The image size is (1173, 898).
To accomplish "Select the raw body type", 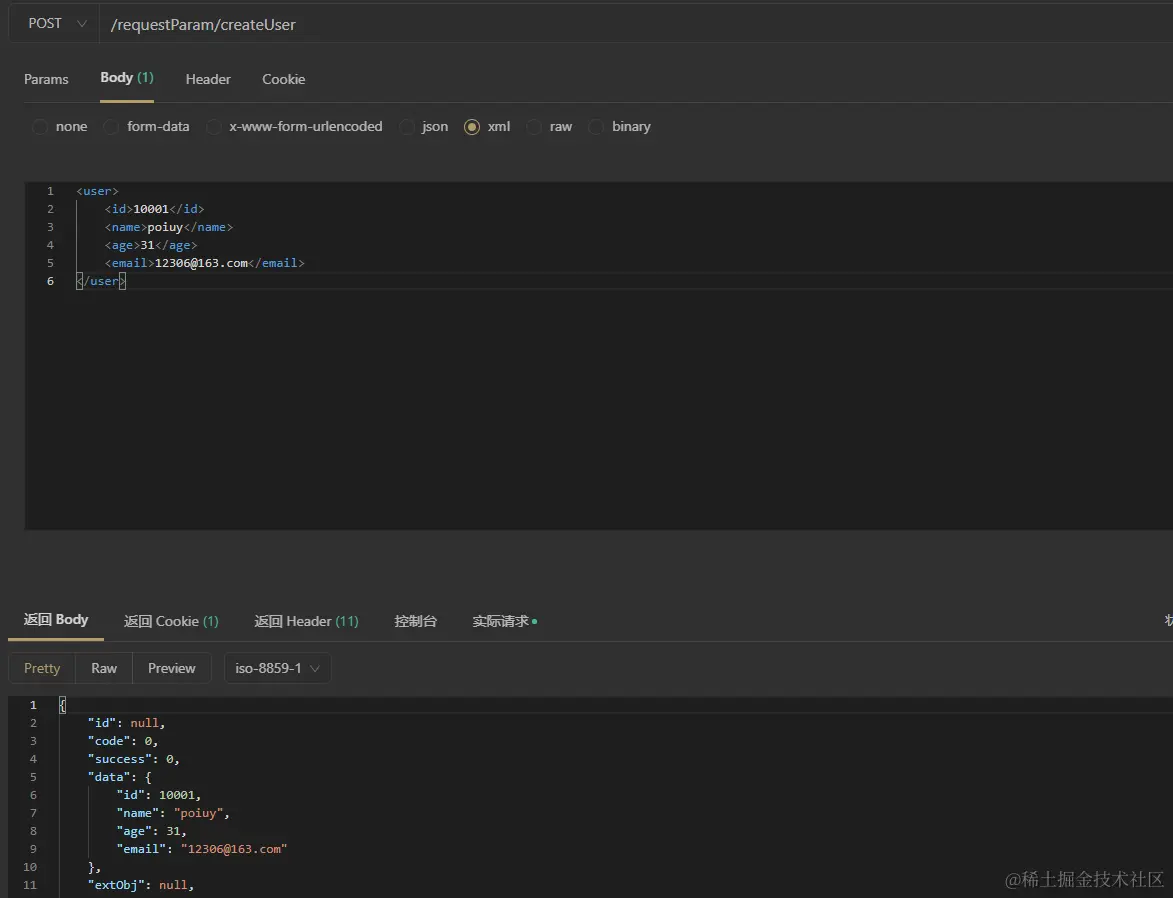I will click(549, 126).
